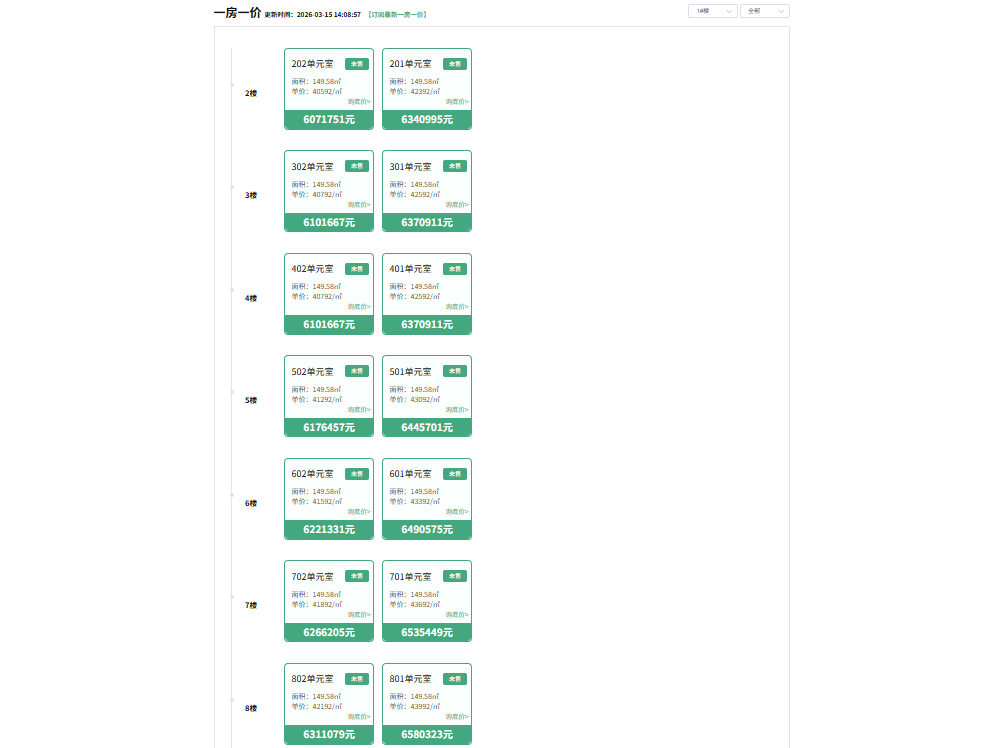Click the 5楼 floor label
The height and width of the screenshot is (748, 1006).
tap(251, 400)
